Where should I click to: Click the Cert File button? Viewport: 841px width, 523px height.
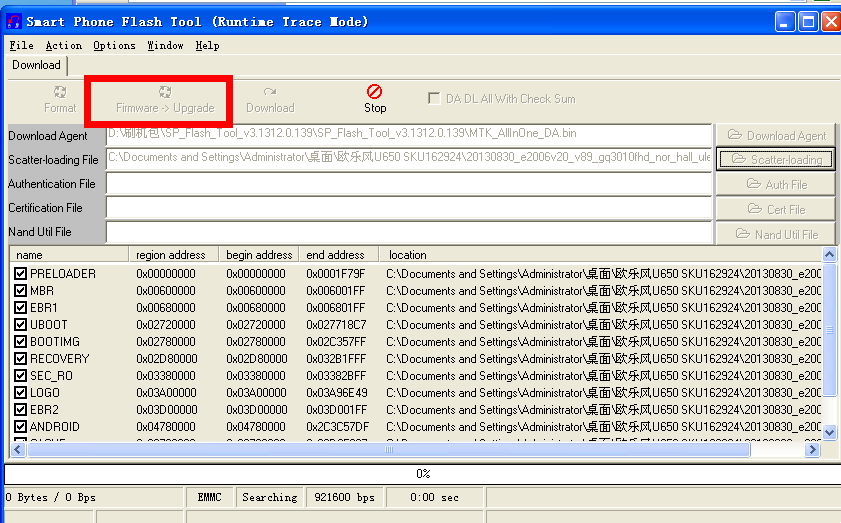776,209
